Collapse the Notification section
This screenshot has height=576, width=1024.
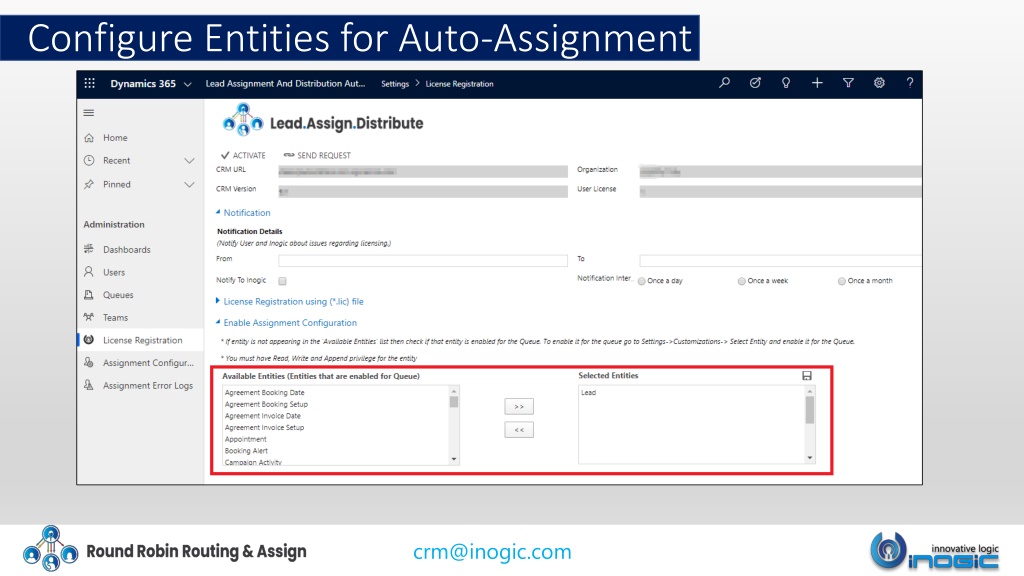[243, 213]
